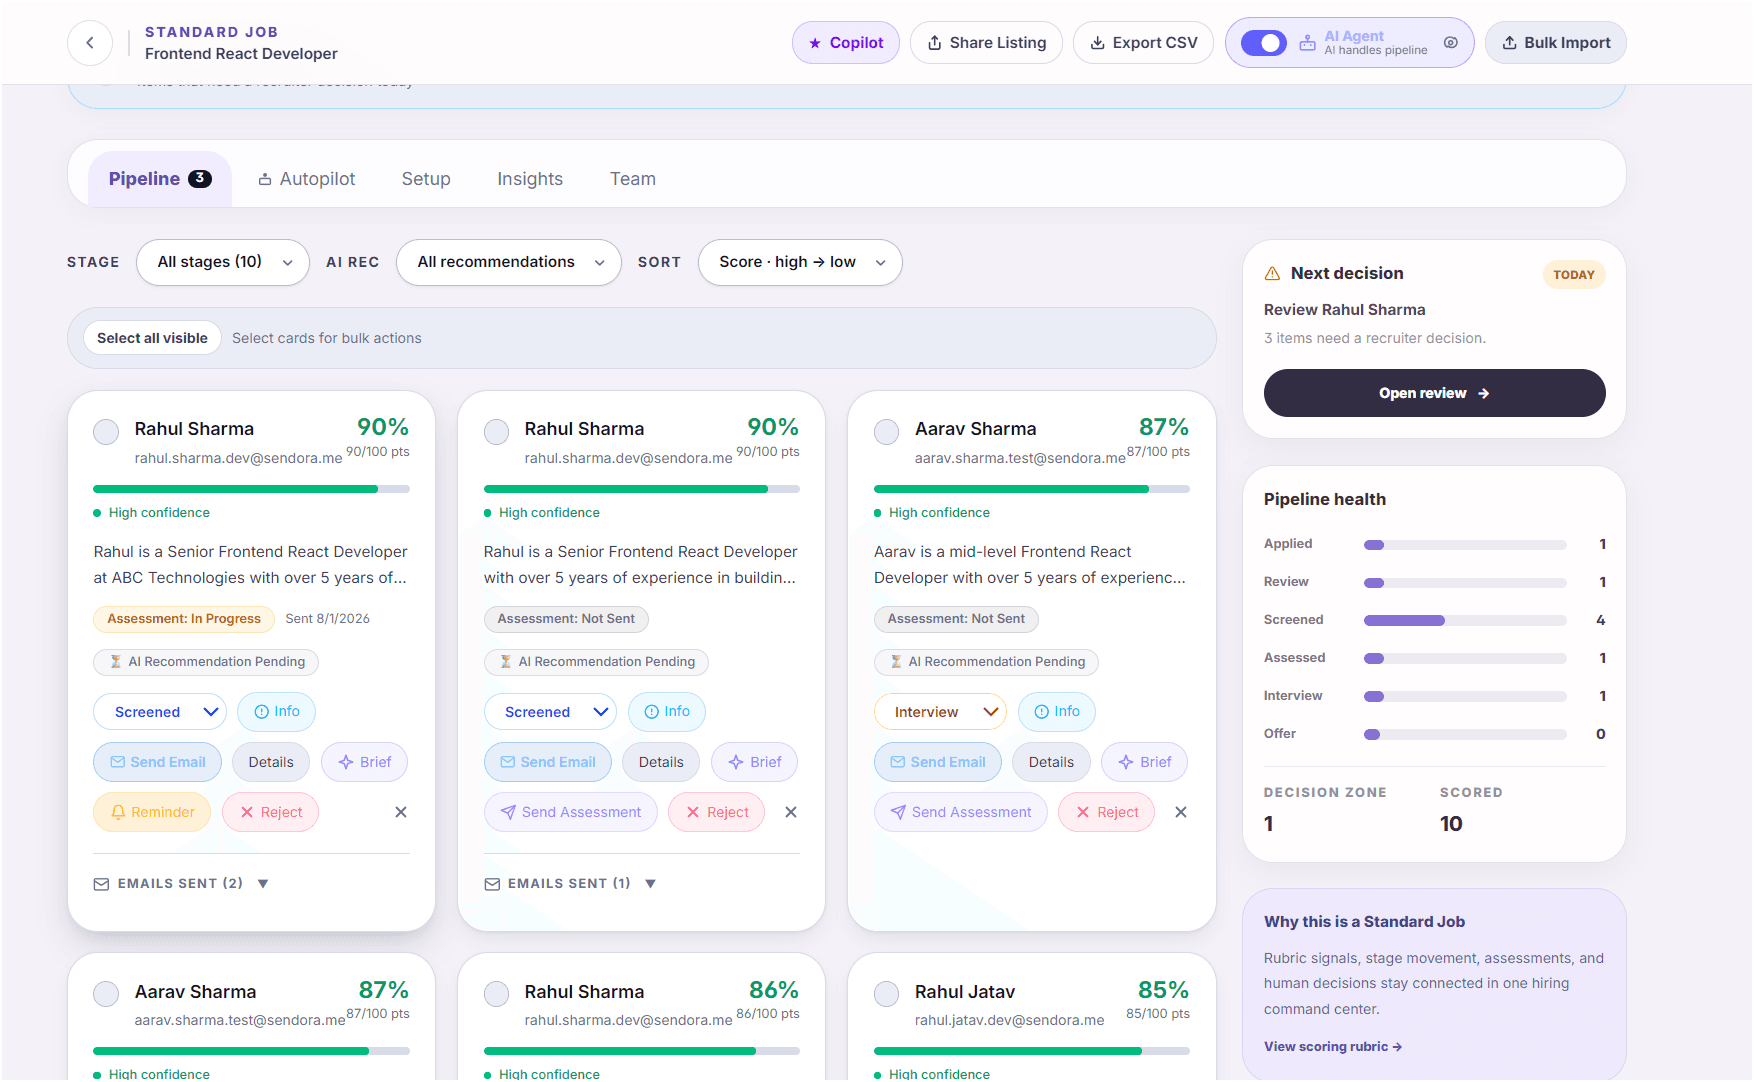
Task: Open the All recommendations filter dropdown
Action: click(x=509, y=262)
